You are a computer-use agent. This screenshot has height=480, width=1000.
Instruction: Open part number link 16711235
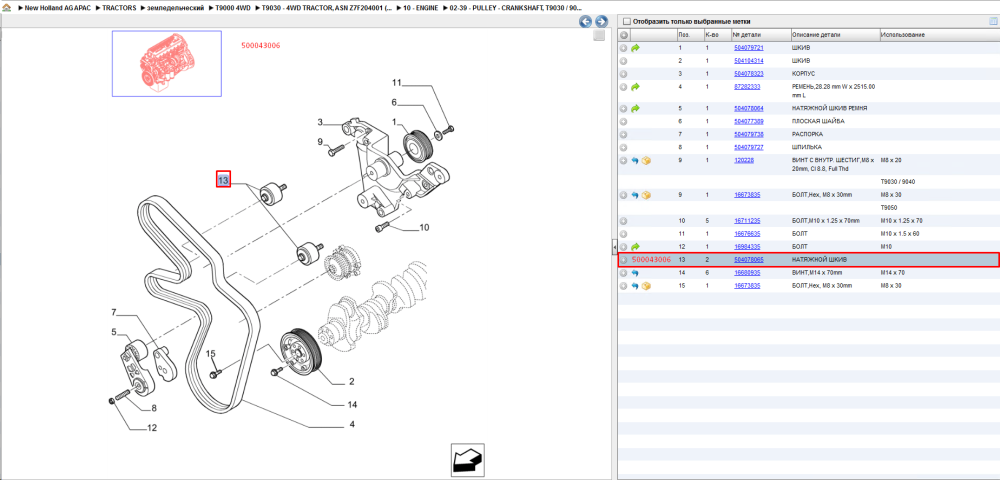pos(747,221)
